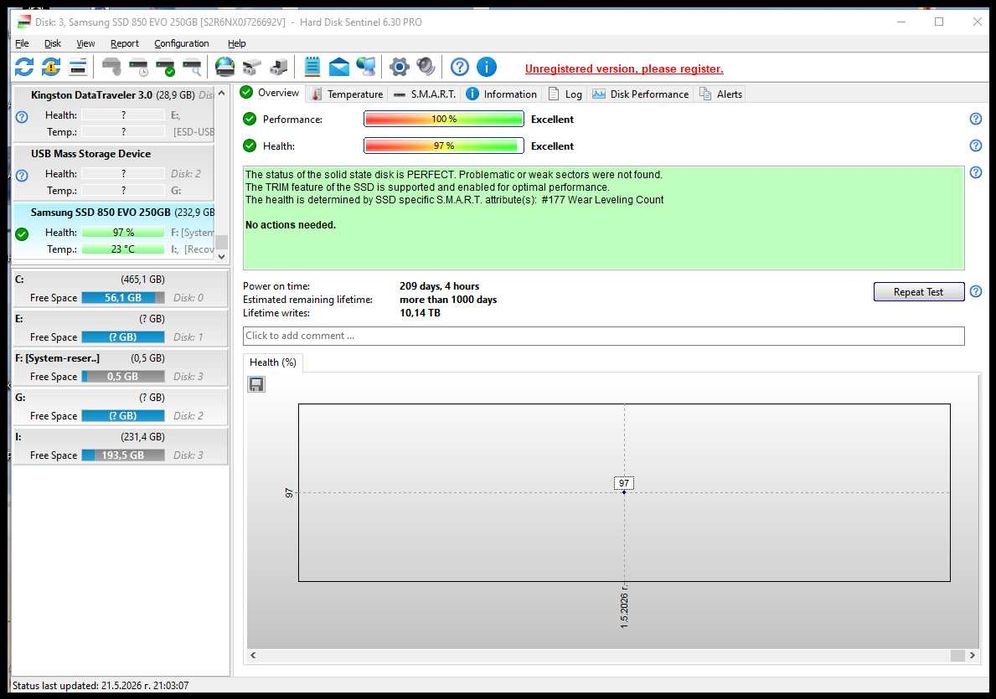Click the graph scroll right arrow
996x699 pixels.
pyautogui.click(x=972, y=655)
